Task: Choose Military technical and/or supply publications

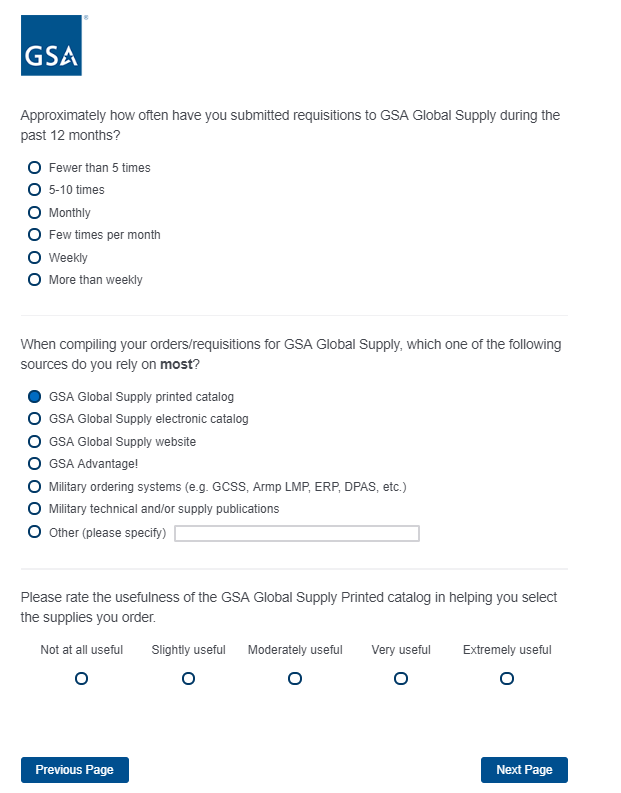Action: pyautogui.click(x=35, y=509)
